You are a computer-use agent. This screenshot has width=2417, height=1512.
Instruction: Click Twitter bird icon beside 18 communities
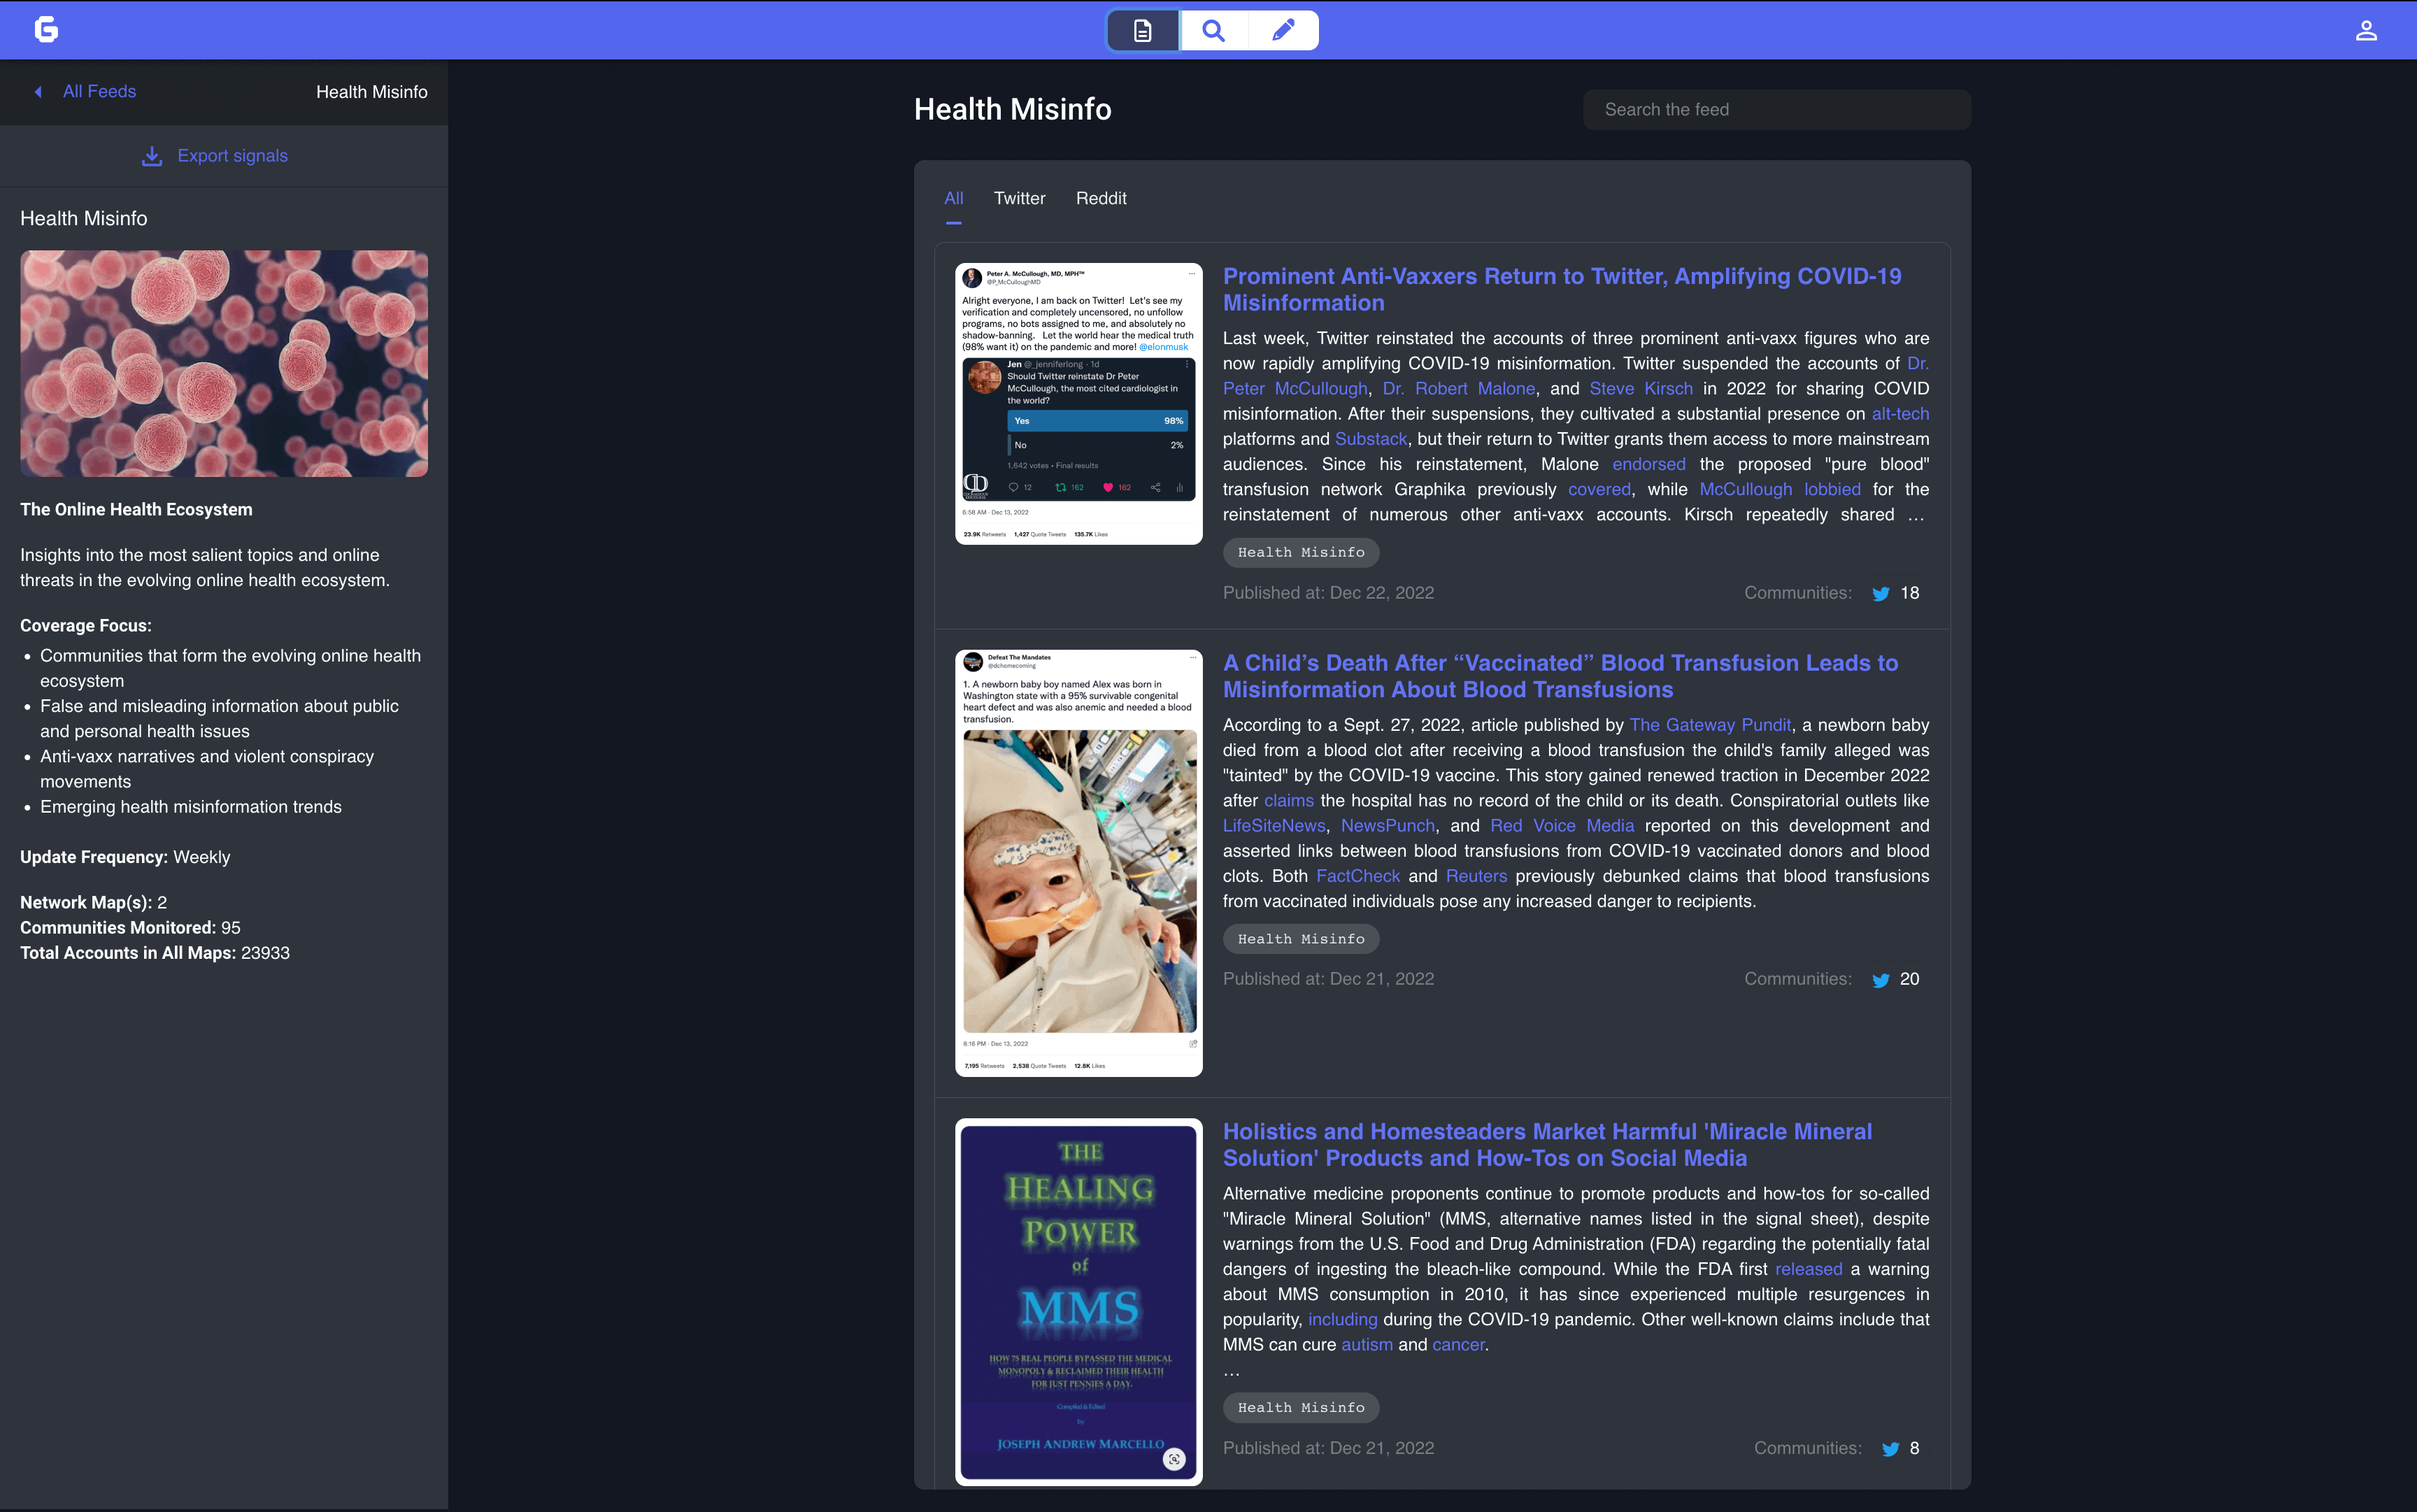click(x=1880, y=594)
